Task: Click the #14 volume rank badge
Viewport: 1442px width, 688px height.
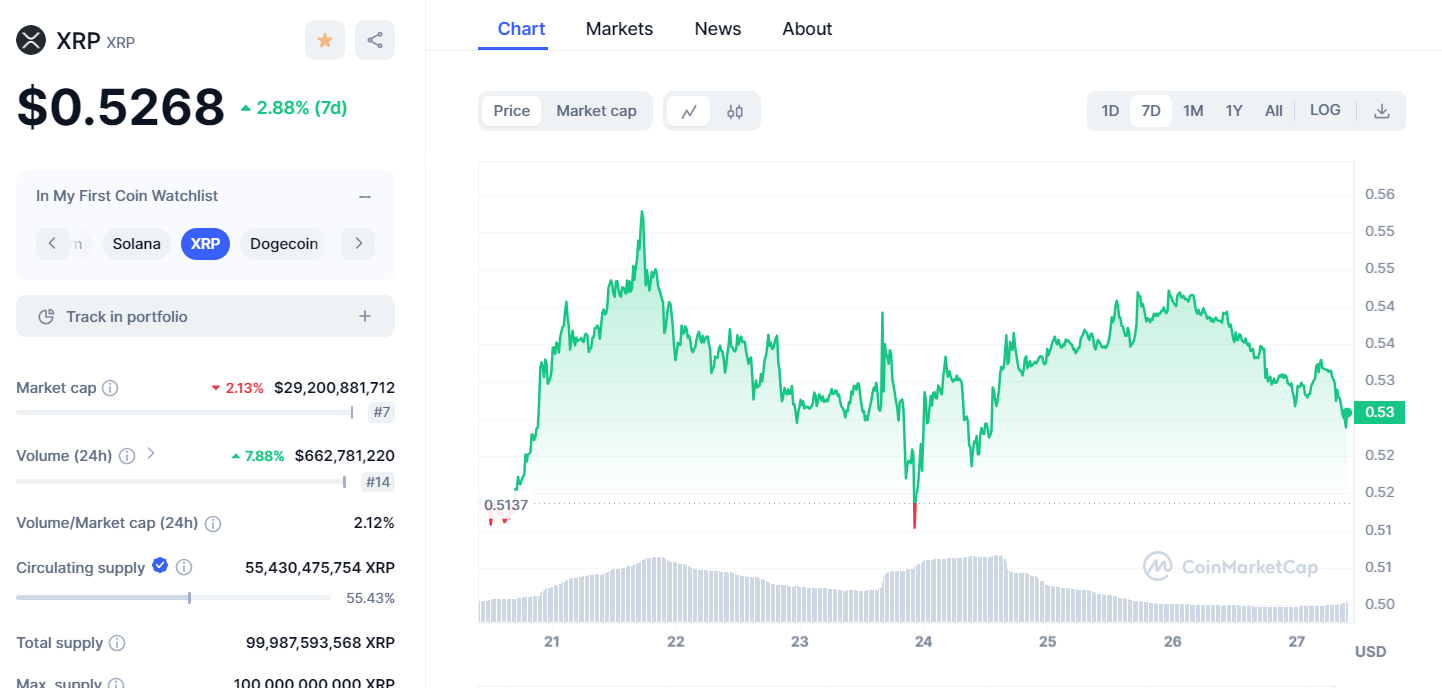Action: point(378,482)
